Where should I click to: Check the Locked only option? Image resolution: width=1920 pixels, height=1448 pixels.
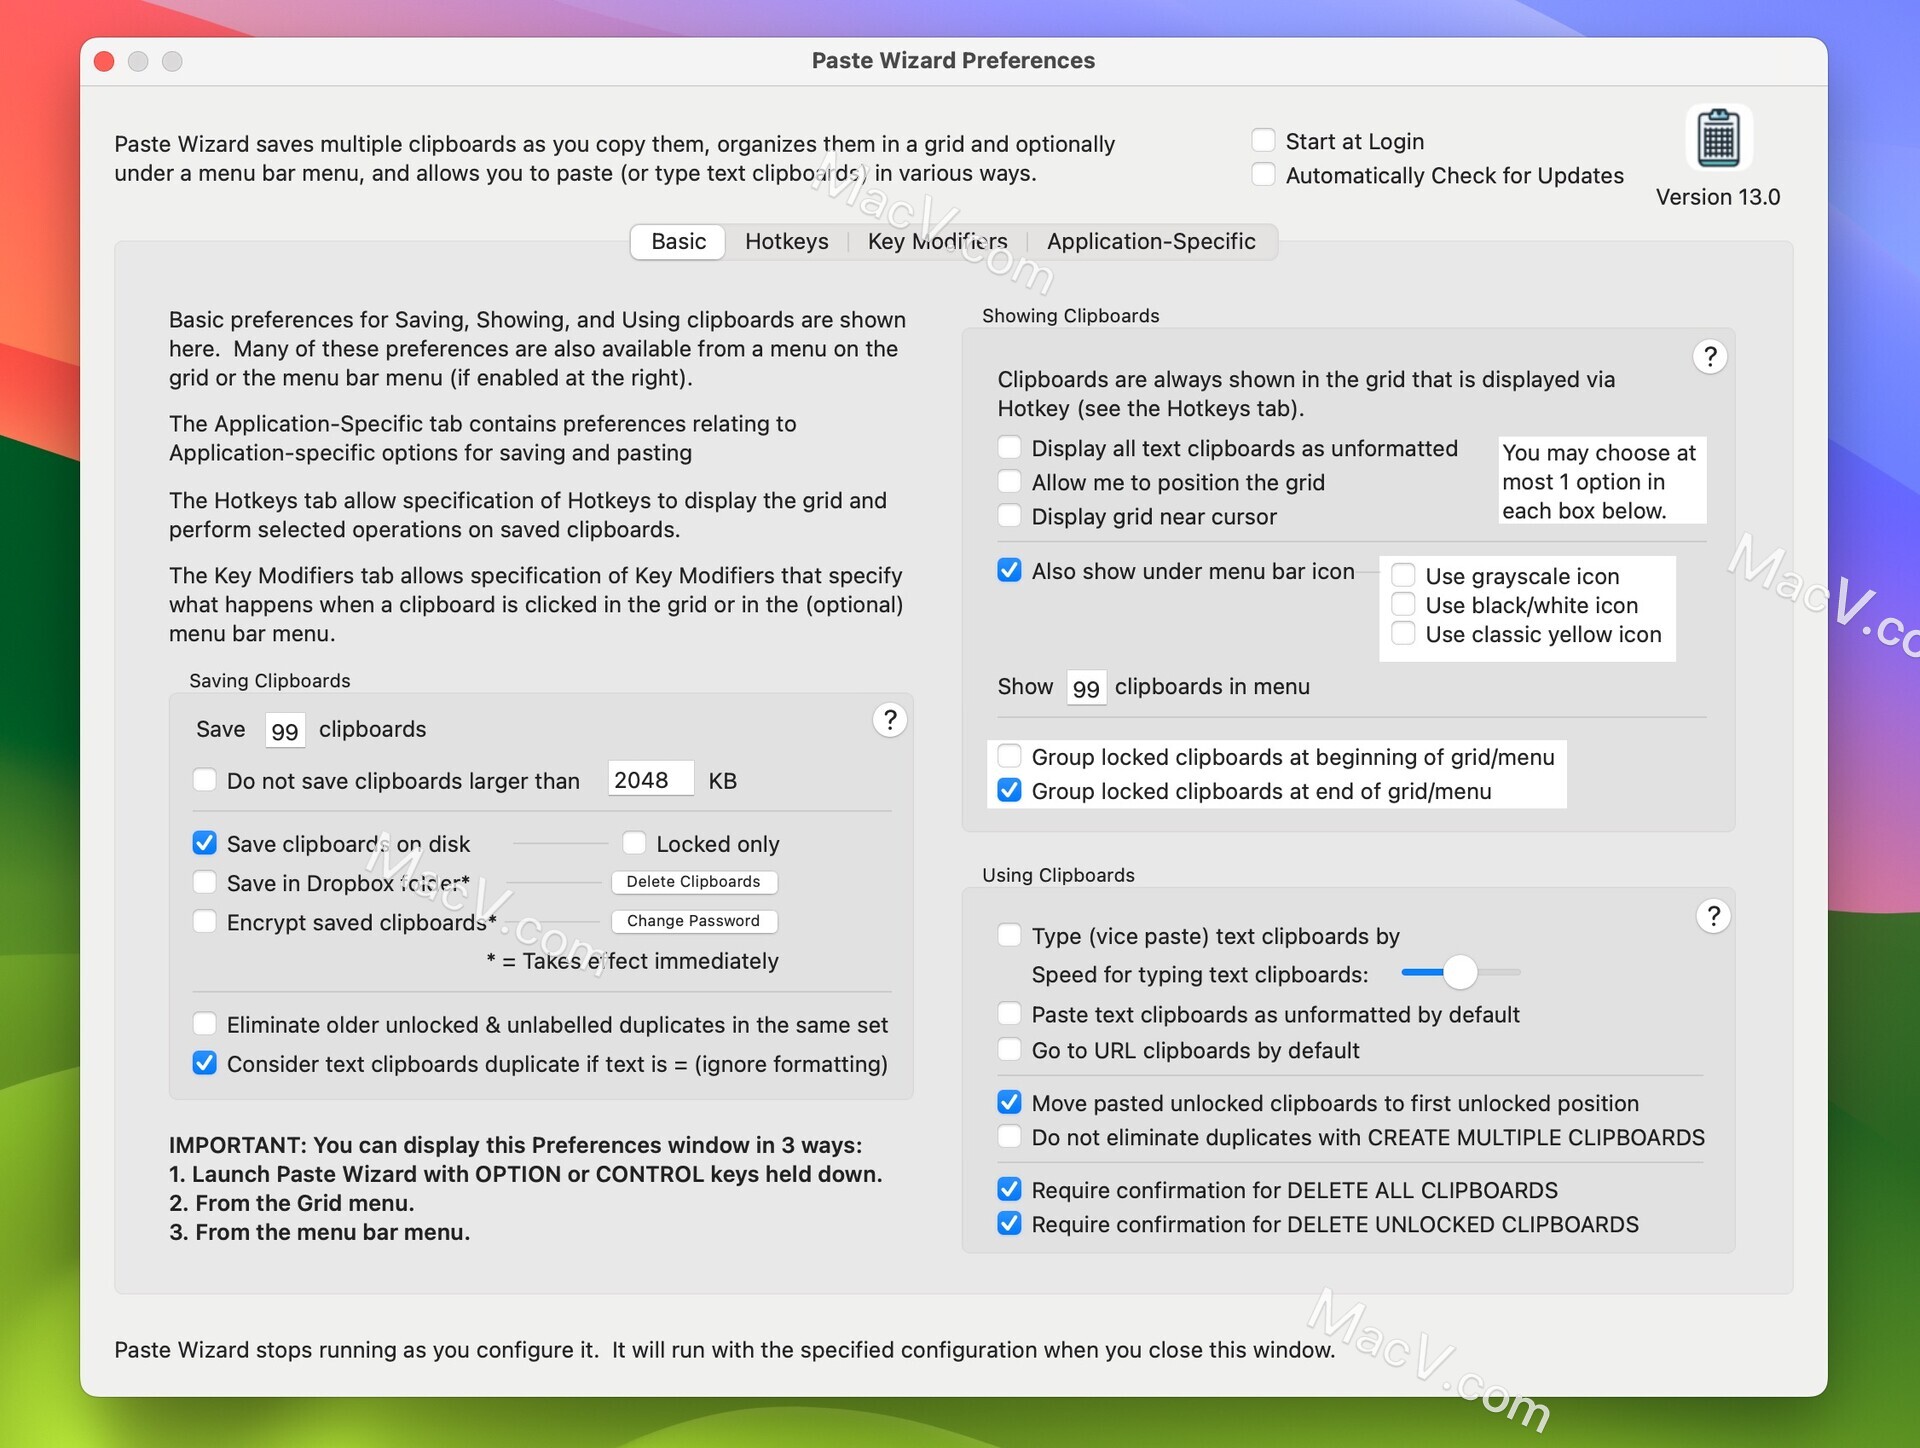634,843
